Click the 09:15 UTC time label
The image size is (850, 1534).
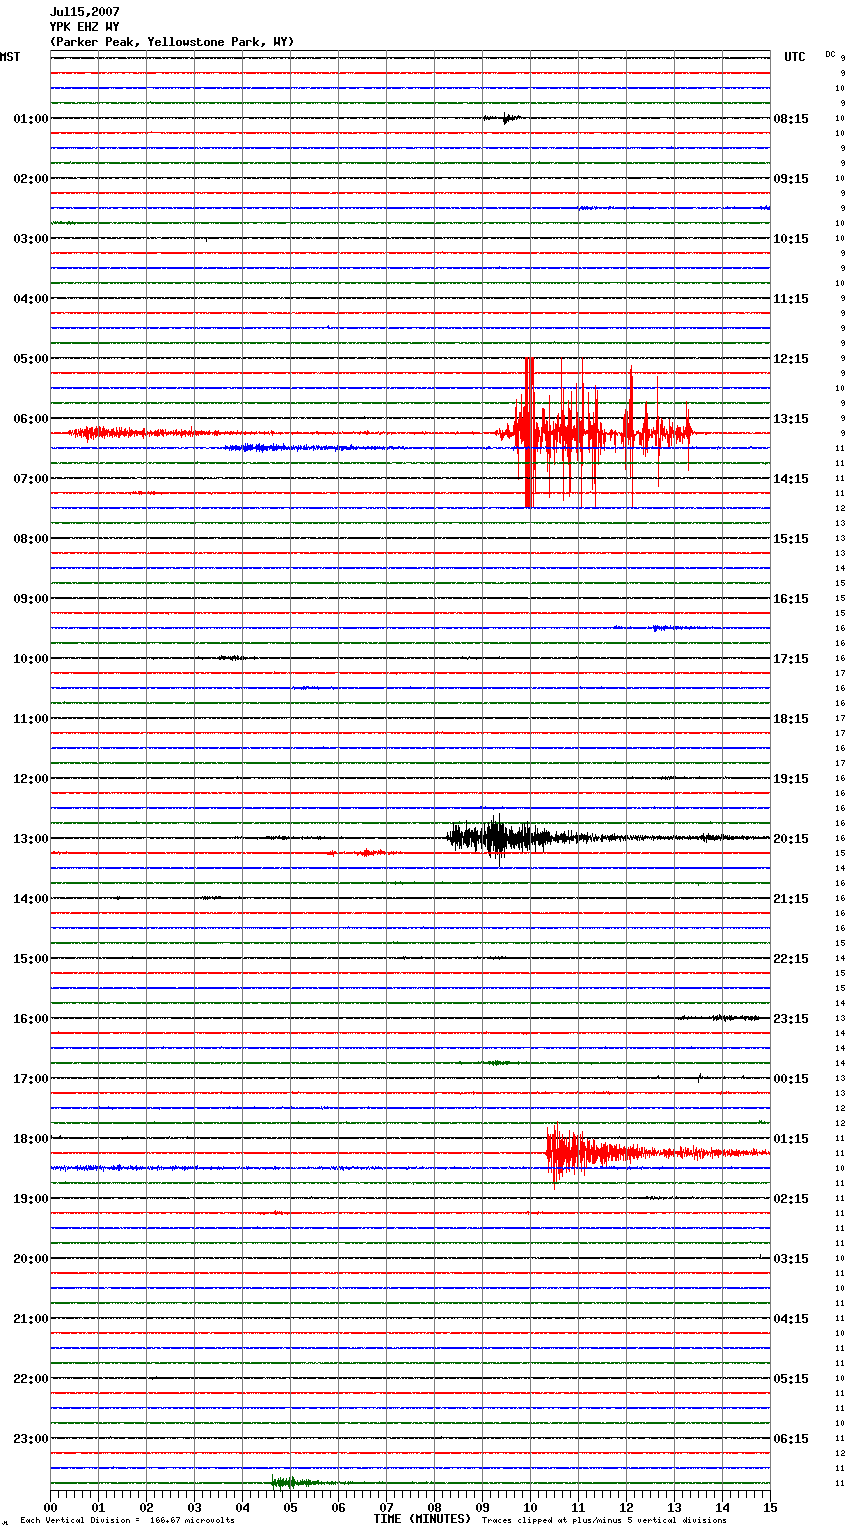tap(791, 179)
